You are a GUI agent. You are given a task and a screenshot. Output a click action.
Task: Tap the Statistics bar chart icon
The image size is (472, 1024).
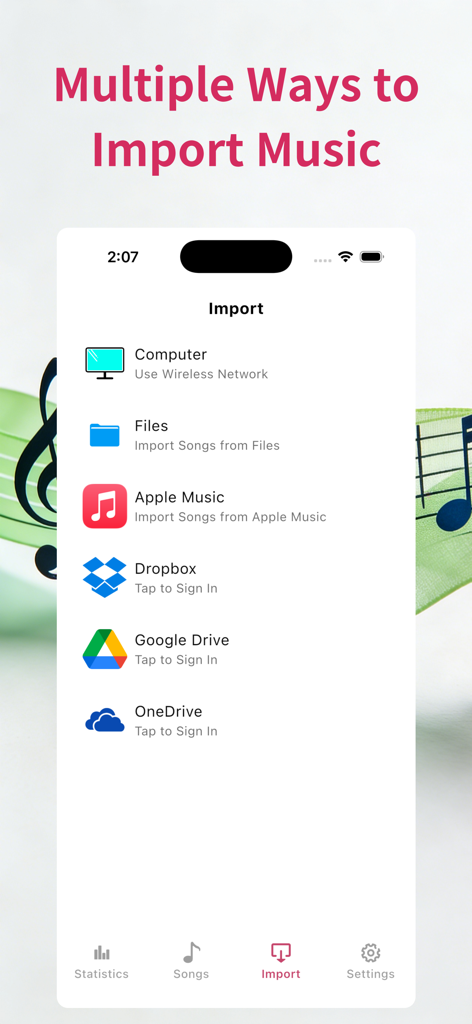point(102,952)
